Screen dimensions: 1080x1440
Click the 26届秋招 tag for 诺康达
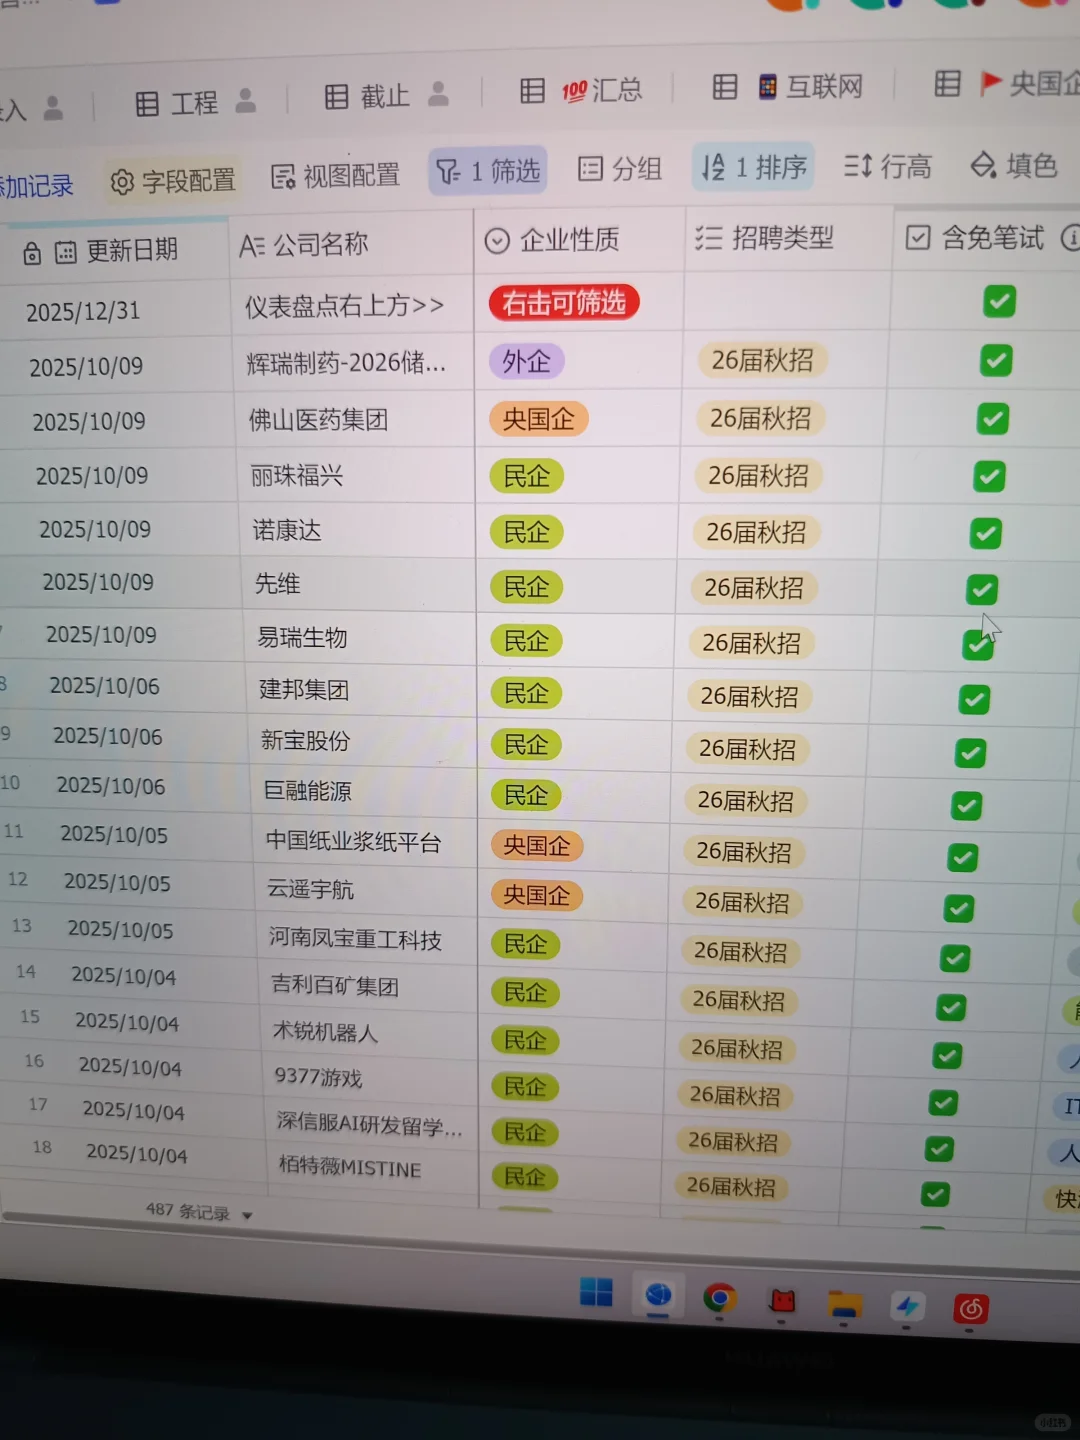[756, 533]
